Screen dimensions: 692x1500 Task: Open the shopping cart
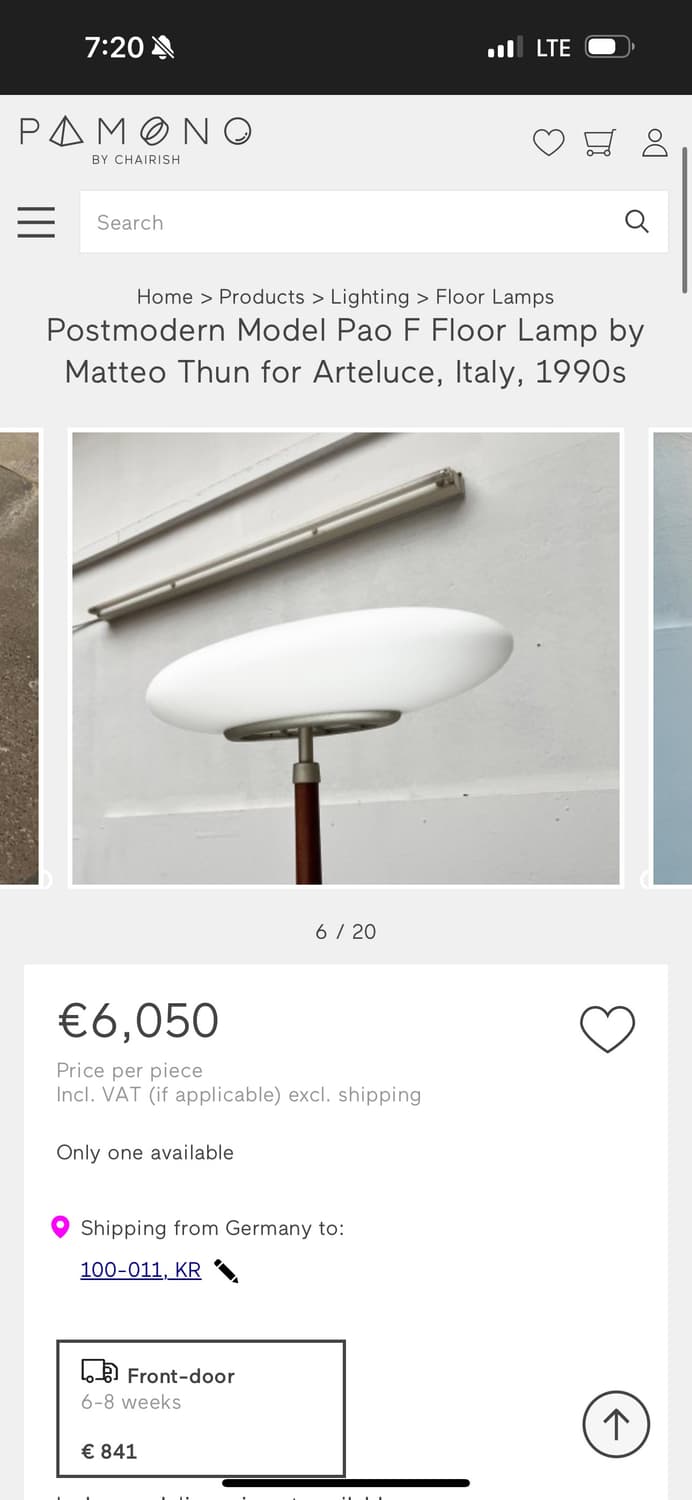point(600,143)
